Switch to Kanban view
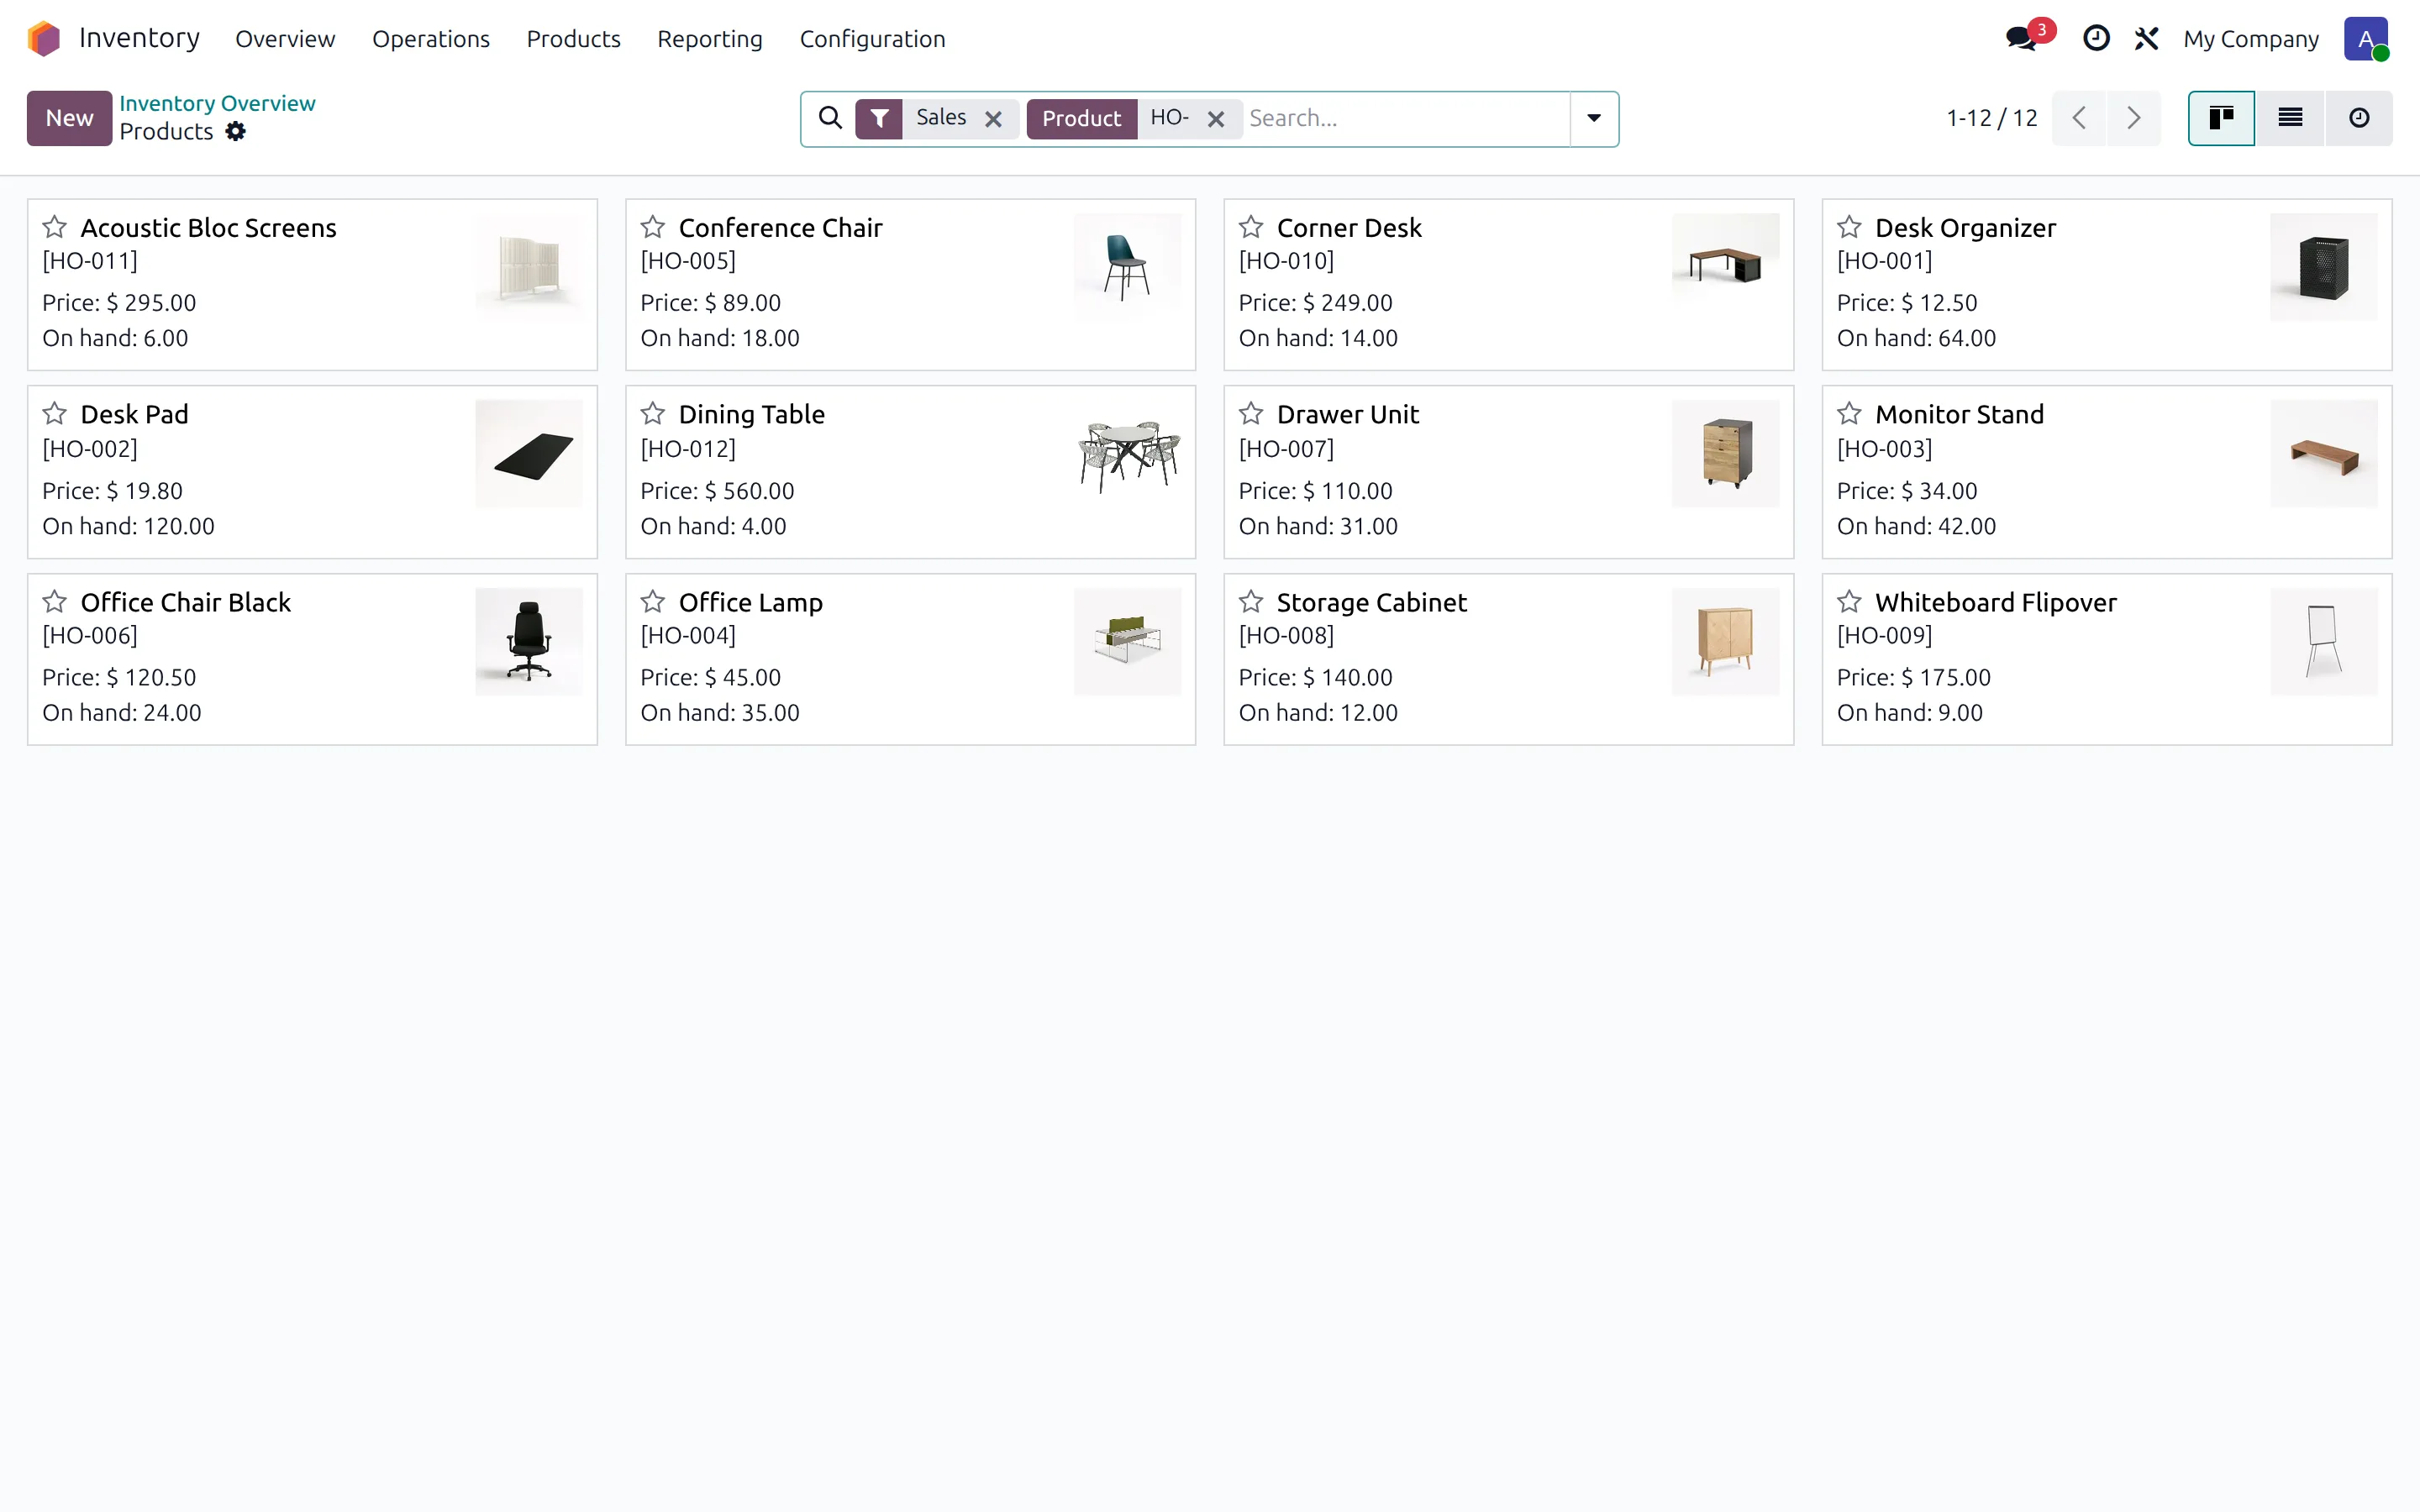The height and width of the screenshot is (1512, 2420). click(x=2221, y=118)
